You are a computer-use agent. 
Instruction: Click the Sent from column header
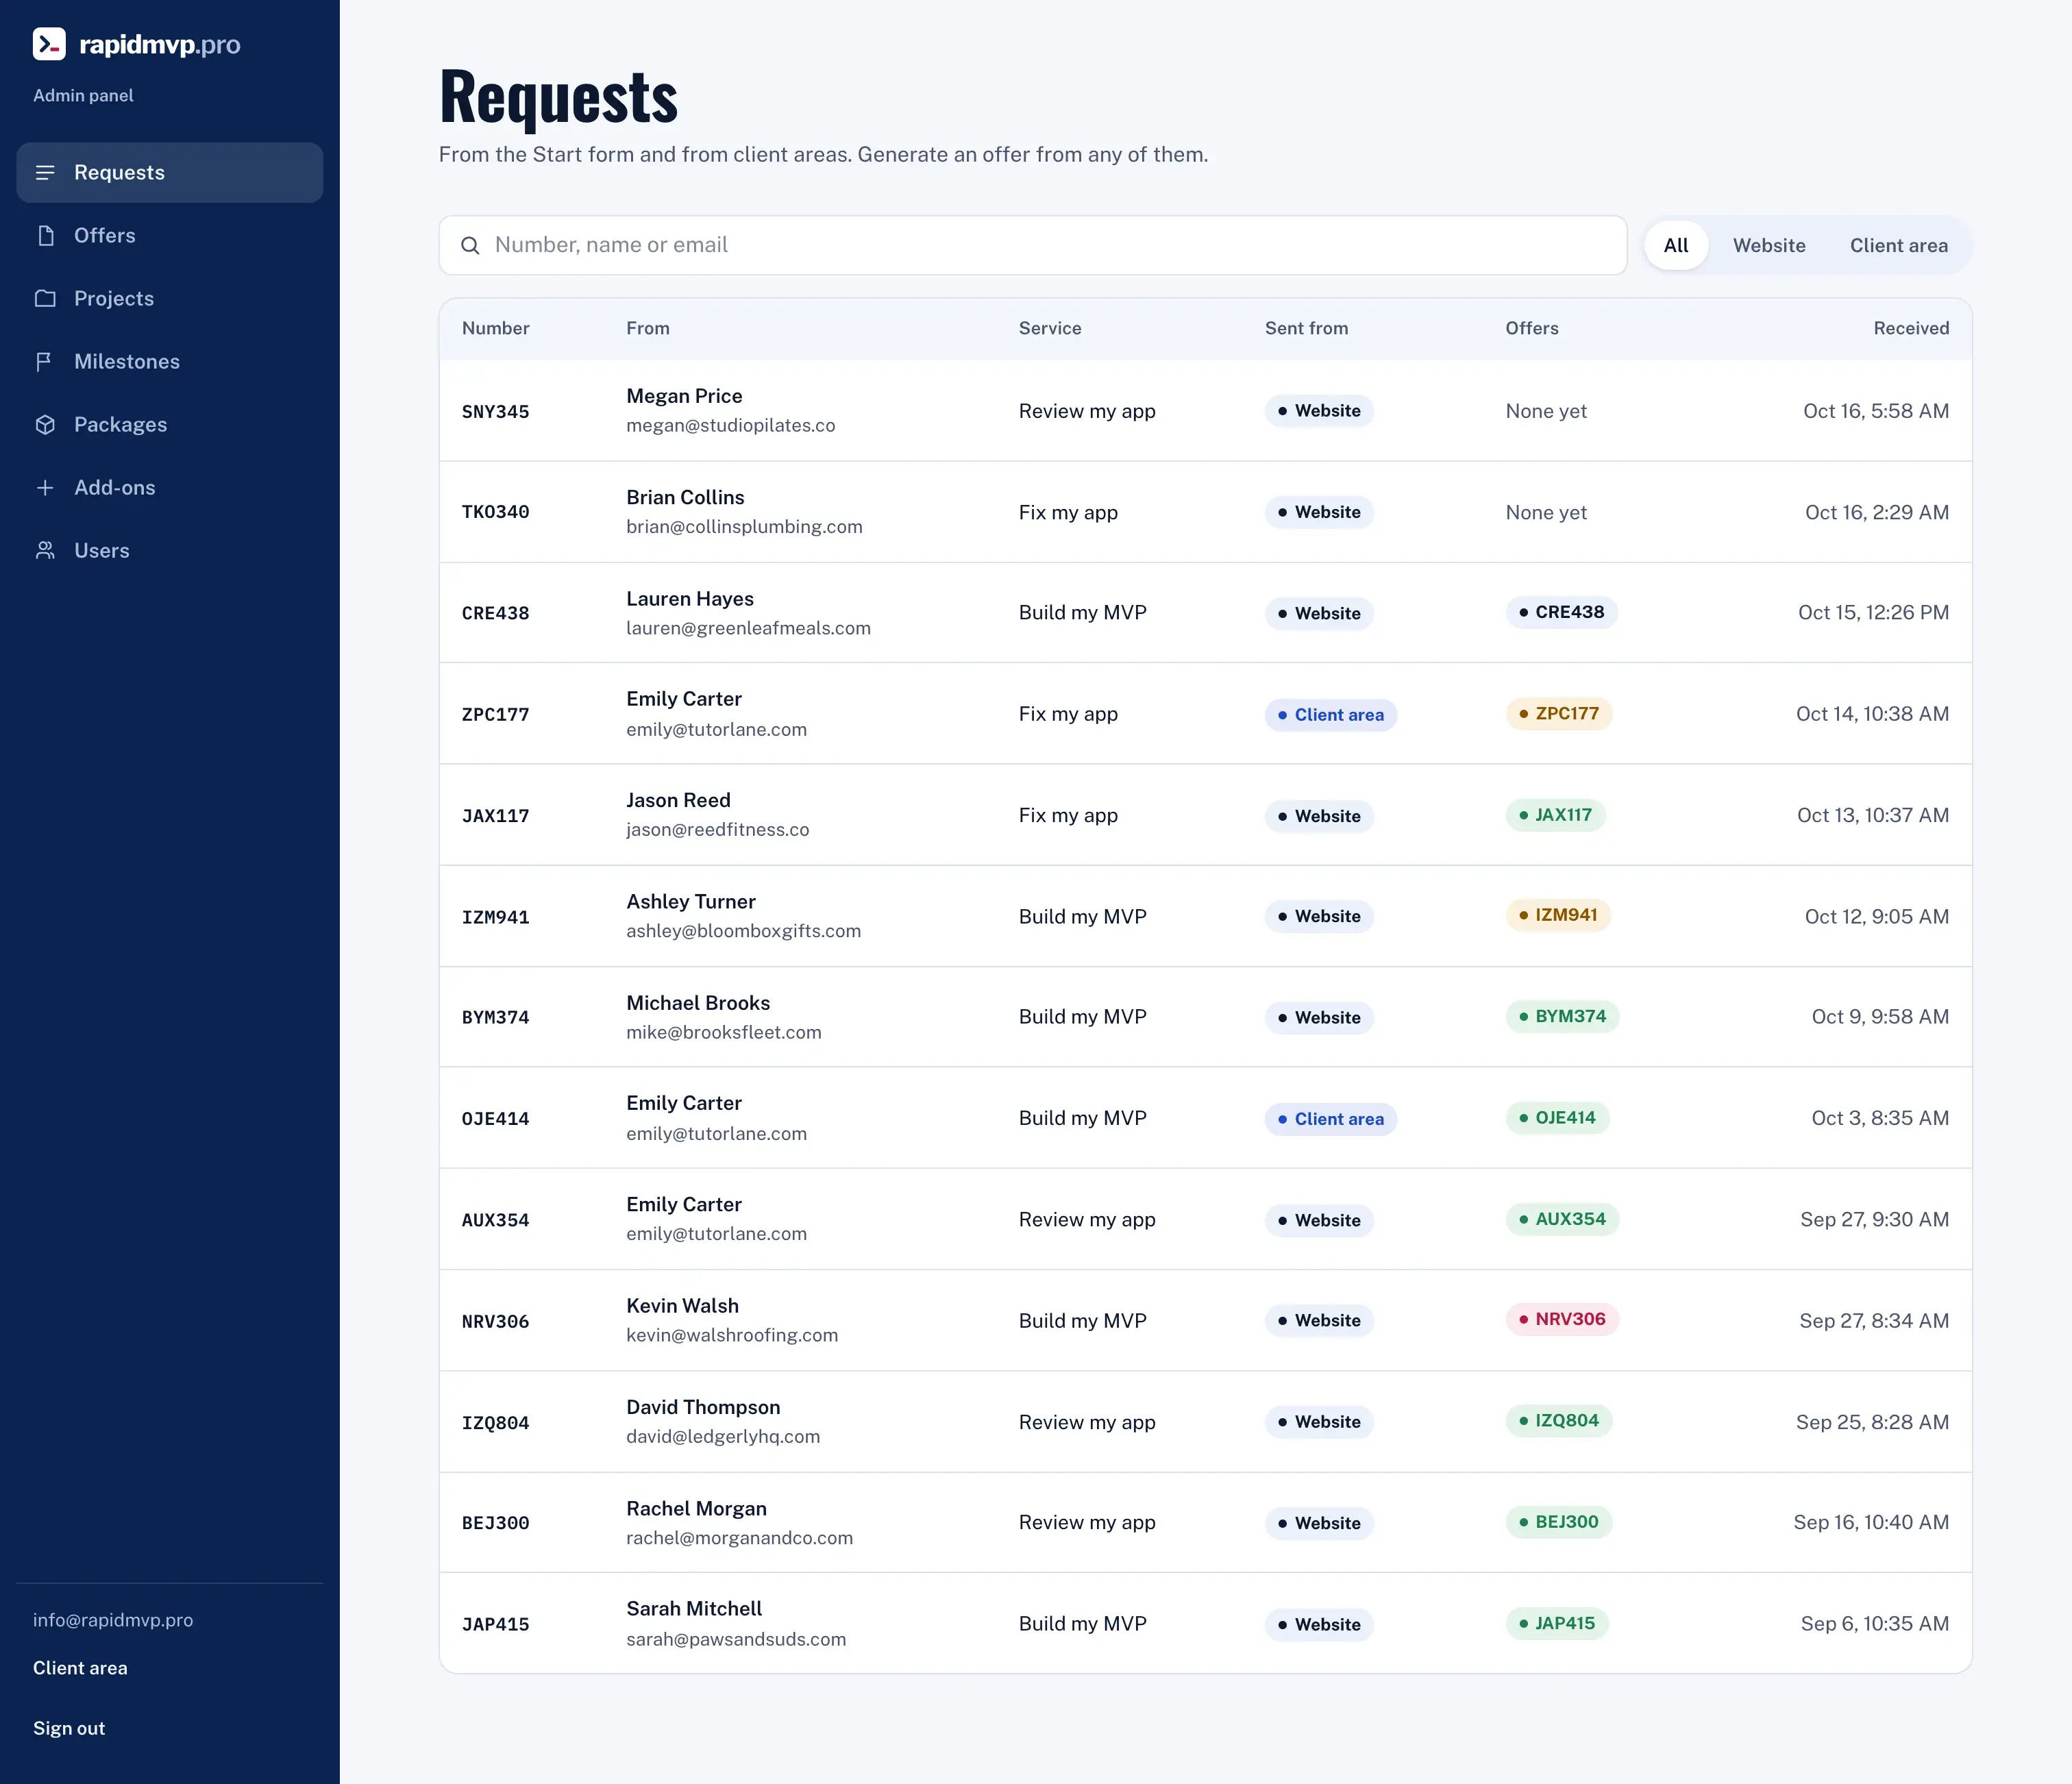coord(1306,329)
